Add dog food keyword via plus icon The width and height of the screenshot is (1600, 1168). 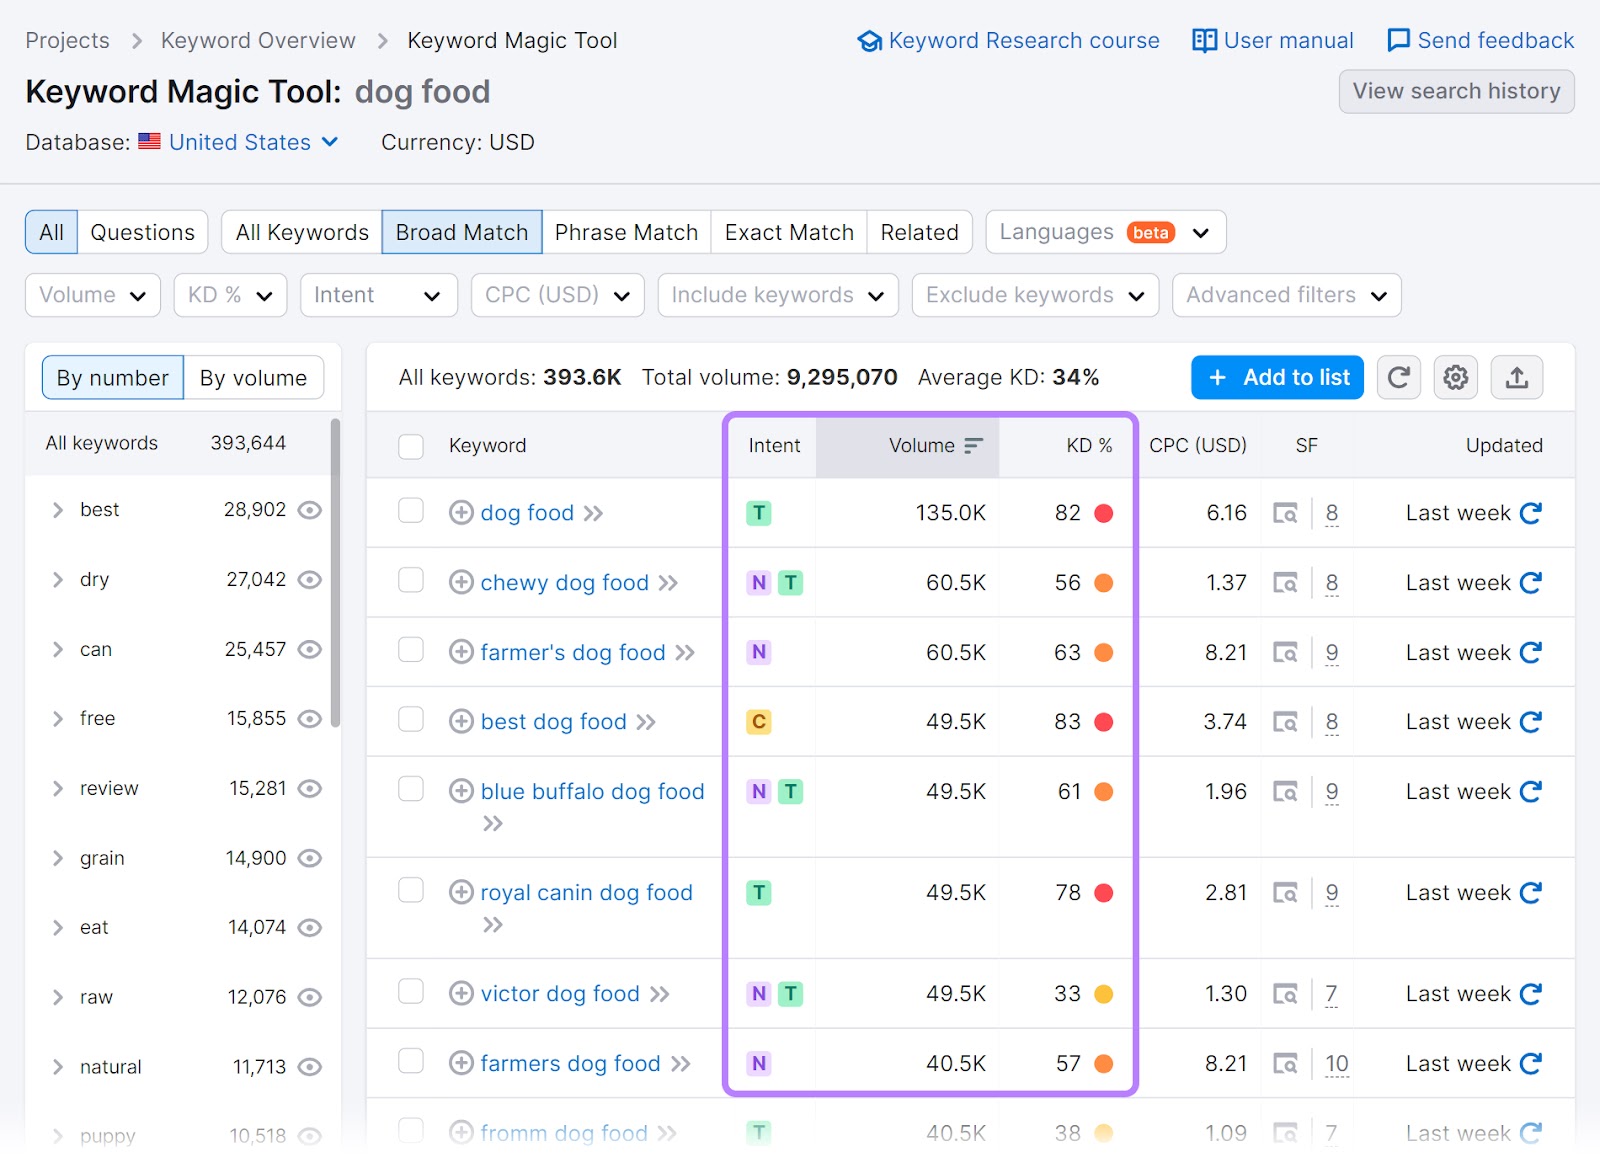pos(461,512)
